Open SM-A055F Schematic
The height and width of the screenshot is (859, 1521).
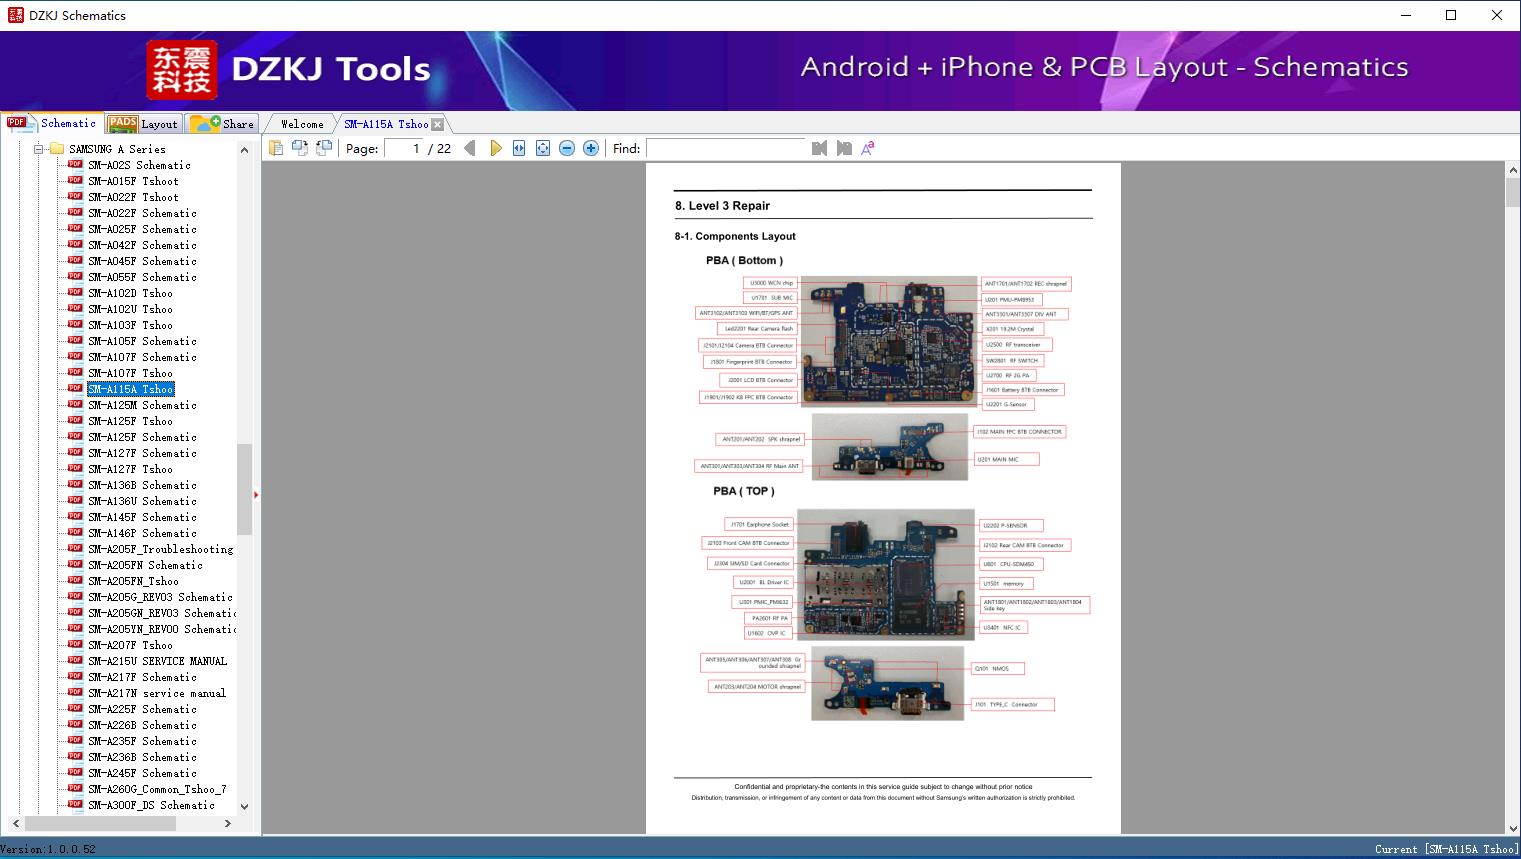pos(142,277)
